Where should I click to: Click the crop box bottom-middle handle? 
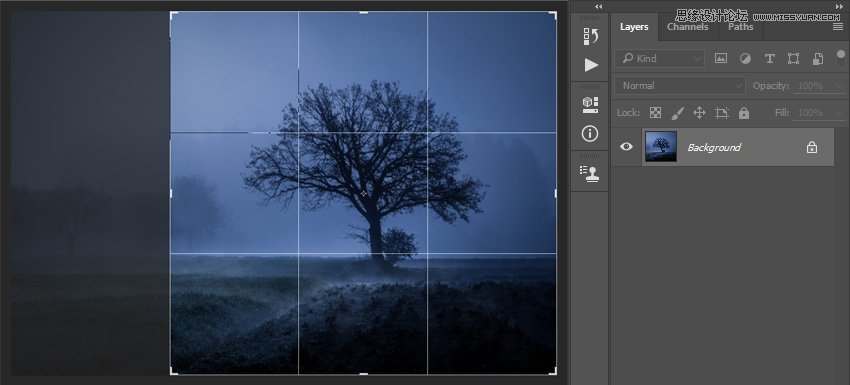click(363, 374)
